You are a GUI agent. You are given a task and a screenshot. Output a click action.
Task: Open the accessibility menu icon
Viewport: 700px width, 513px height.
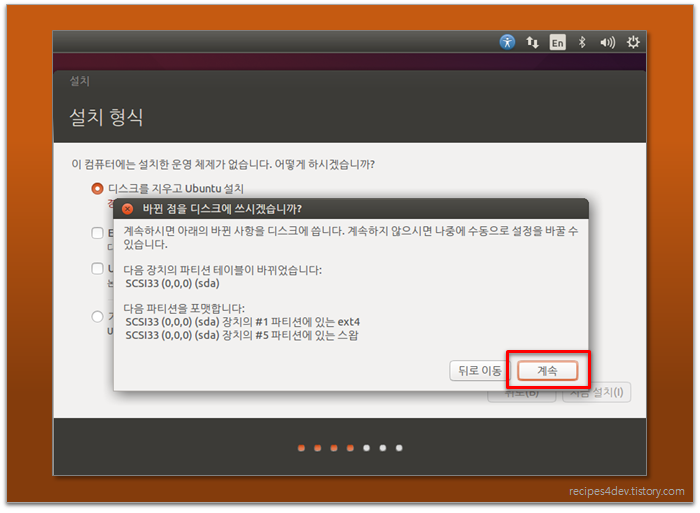pyautogui.click(x=507, y=42)
